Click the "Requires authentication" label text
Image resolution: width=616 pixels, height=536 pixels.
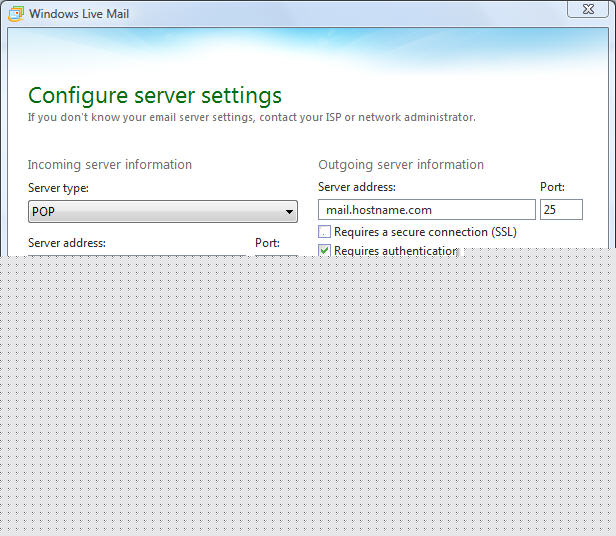click(395, 250)
